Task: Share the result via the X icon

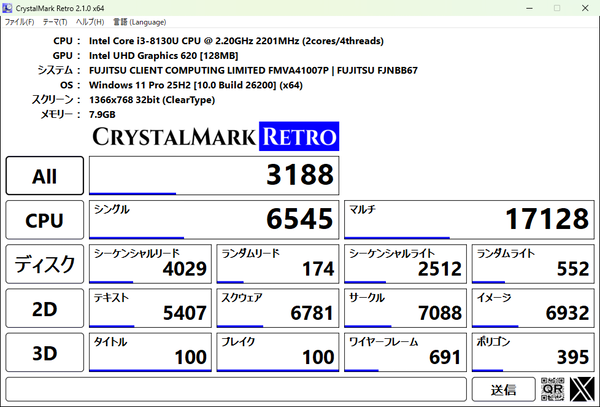Action: click(582, 389)
